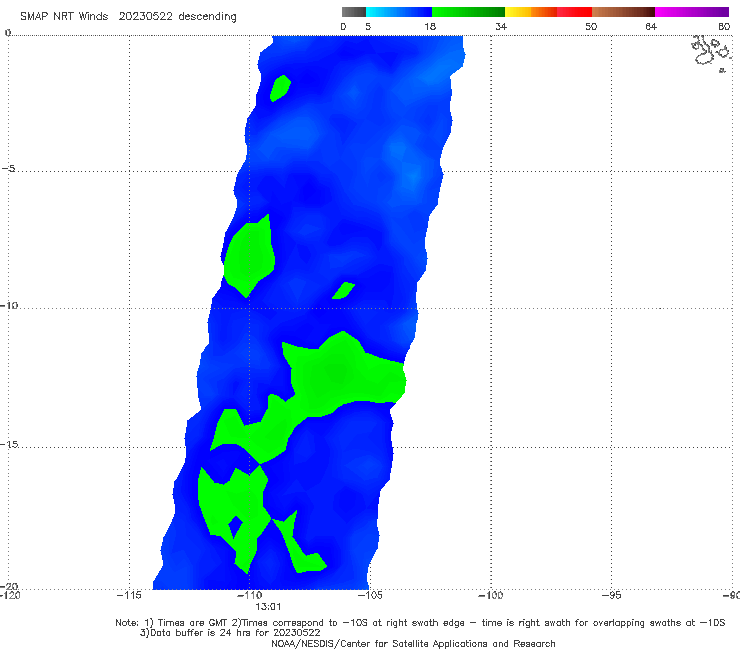Click the title text 'SMAP NRT Winds 20230522 descending'
This screenshot has width=740, height=650.
click(x=128, y=17)
